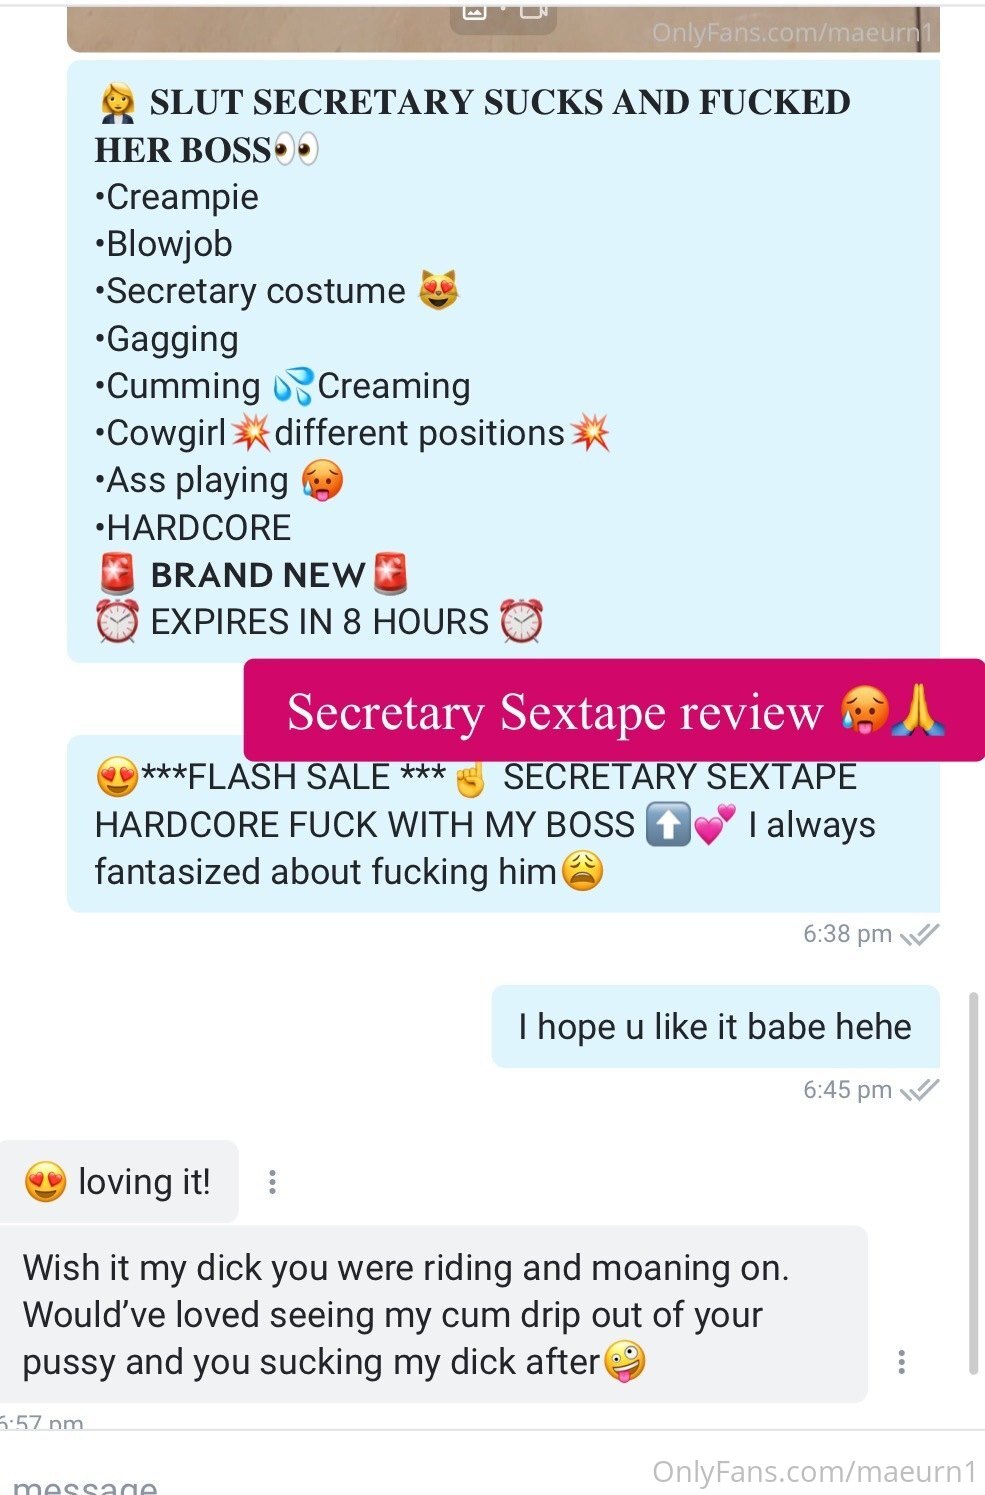985x1495 pixels.
Task: Click the image icon on the media preview
Action: coord(475,11)
